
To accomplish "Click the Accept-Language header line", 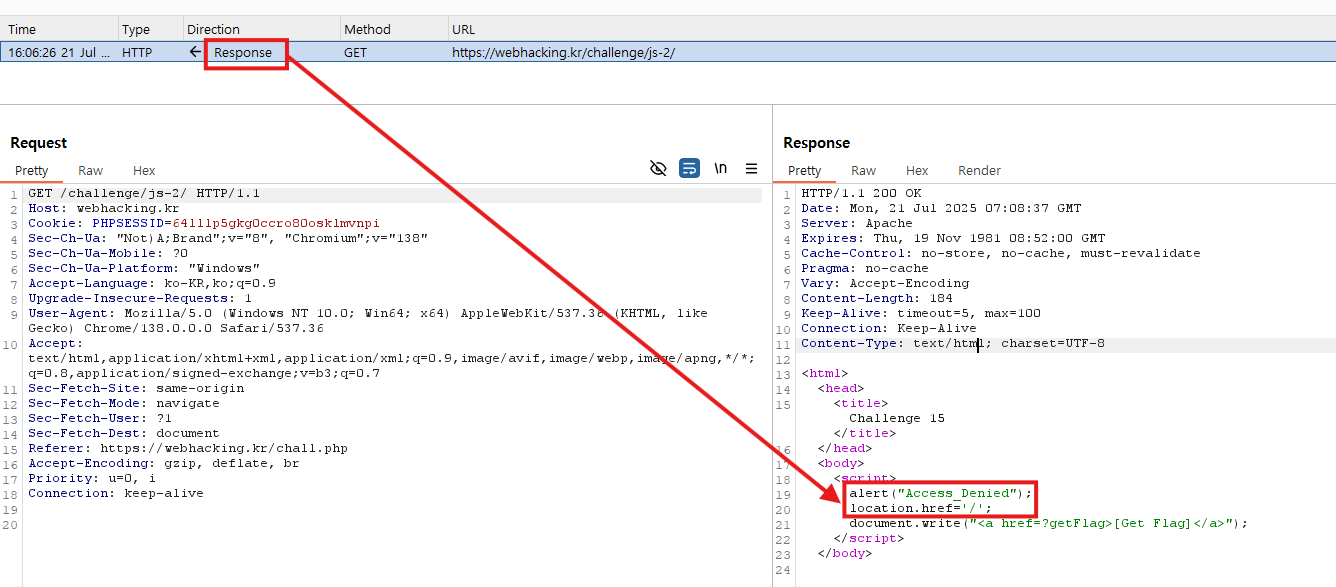I will tap(152, 284).
